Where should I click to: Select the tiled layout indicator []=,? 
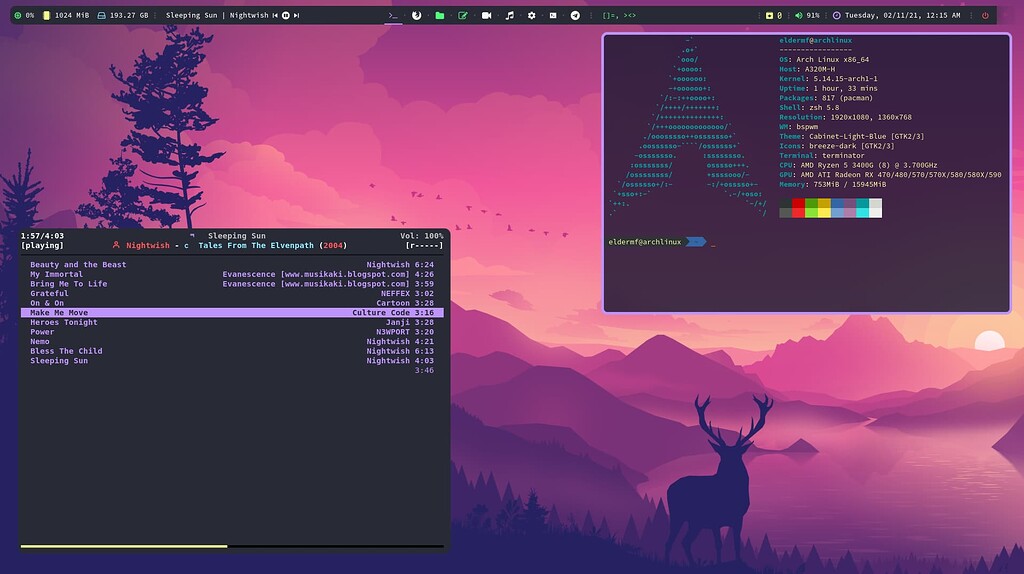(610, 15)
